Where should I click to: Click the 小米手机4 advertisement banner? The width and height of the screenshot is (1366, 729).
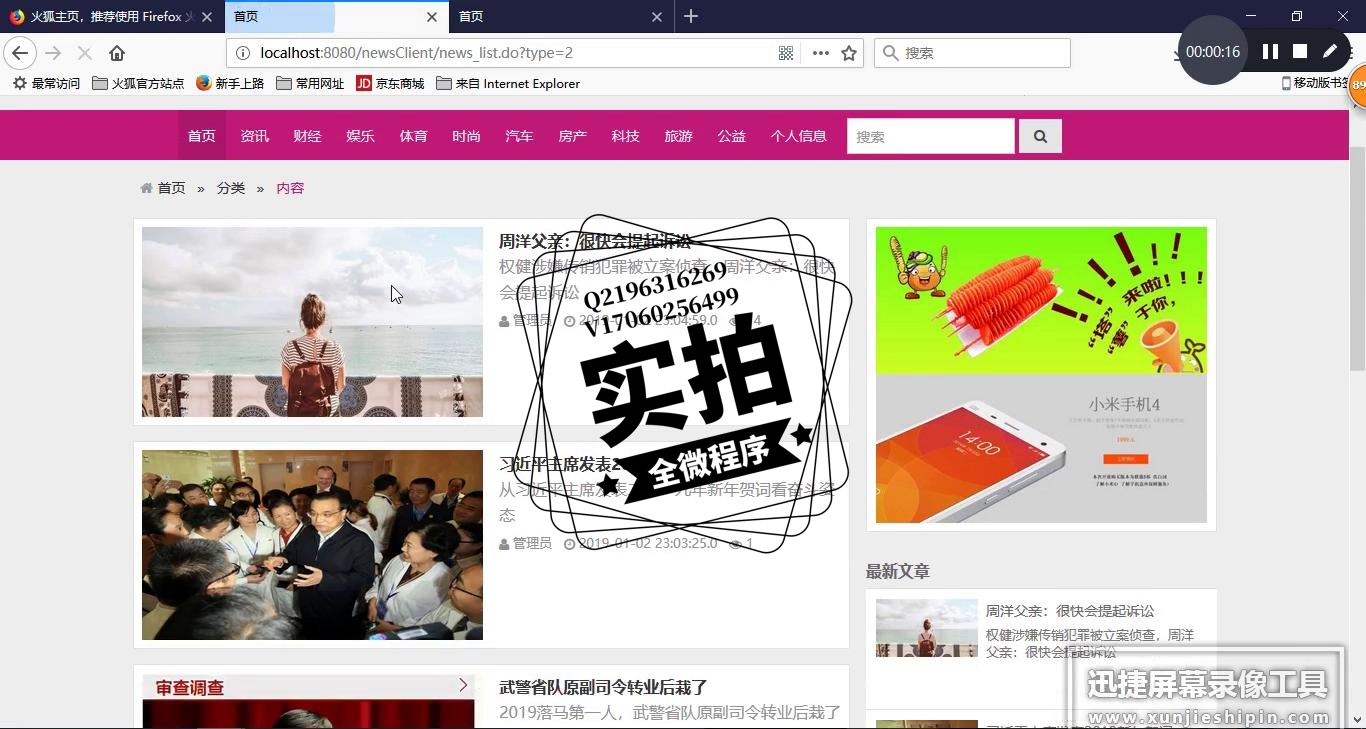(x=1041, y=448)
